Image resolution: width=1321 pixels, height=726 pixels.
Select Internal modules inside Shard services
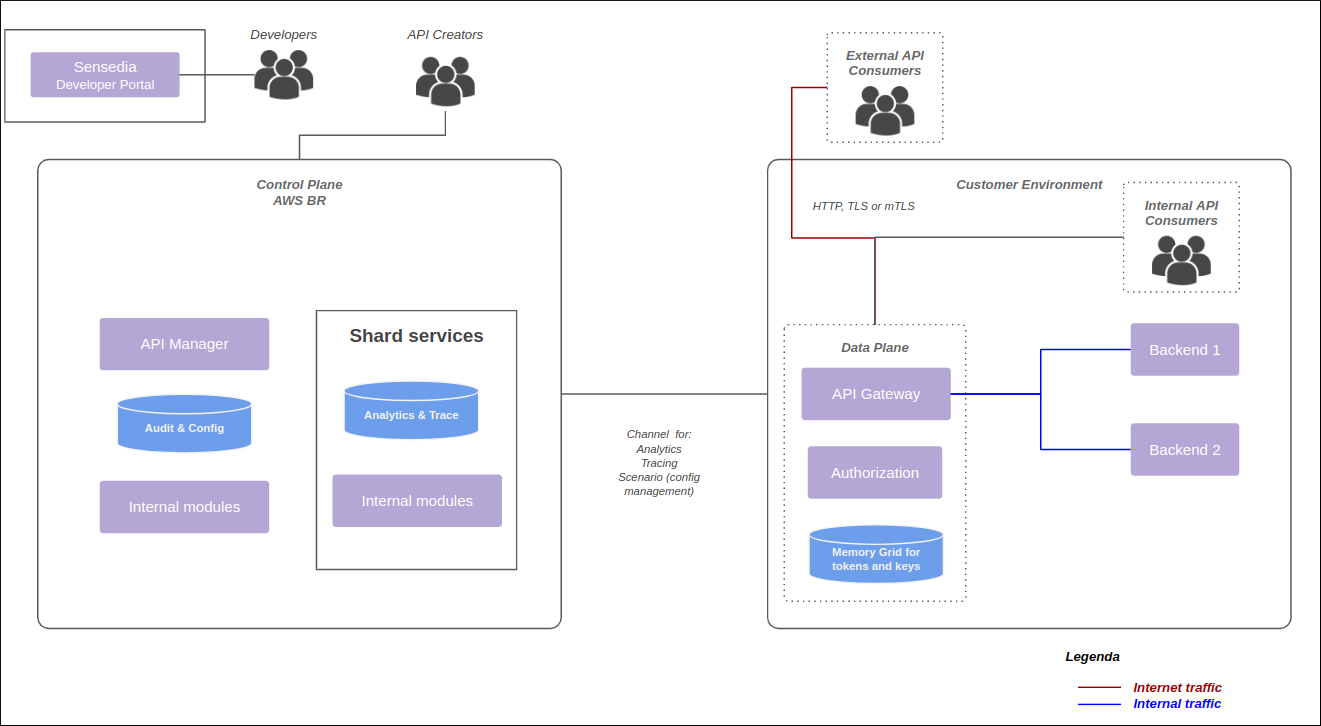tap(417, 501)
